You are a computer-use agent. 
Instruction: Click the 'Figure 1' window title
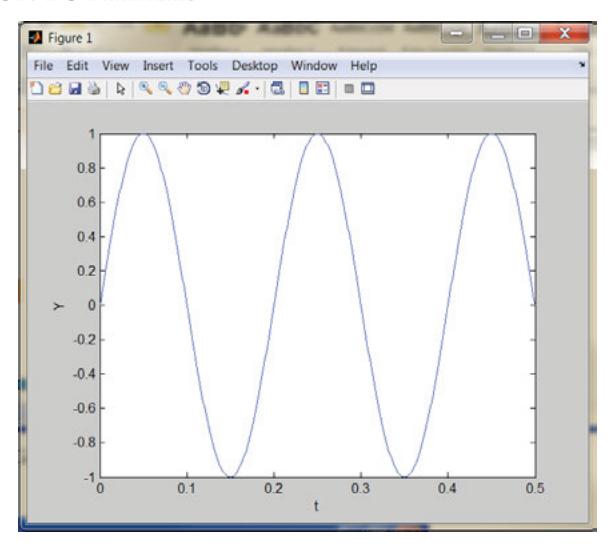(x=70, y=38)
